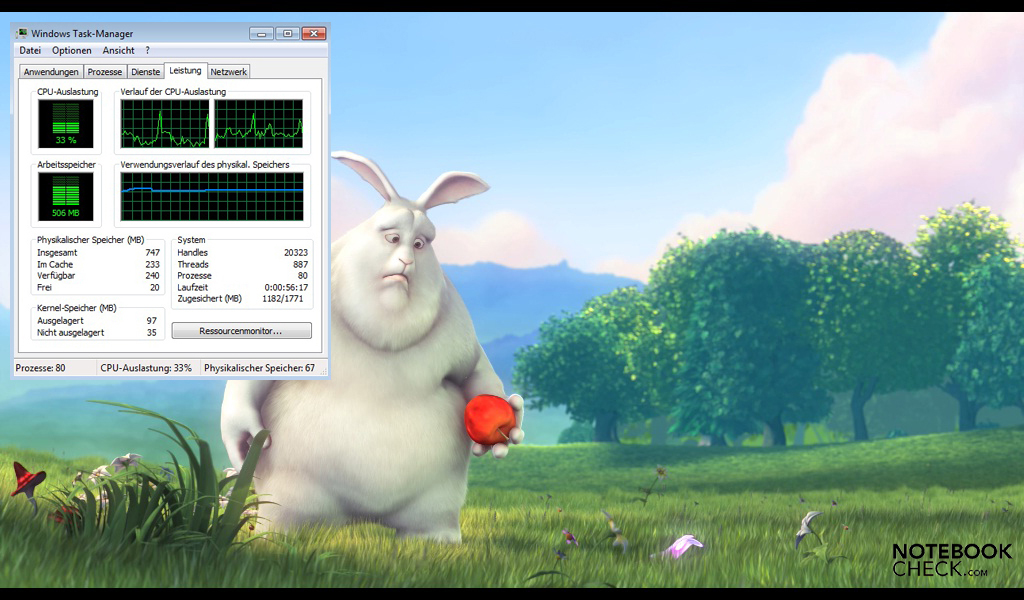Open the Ressourcenmonitor
1024x600 pixels.
[x=241, y=331]
